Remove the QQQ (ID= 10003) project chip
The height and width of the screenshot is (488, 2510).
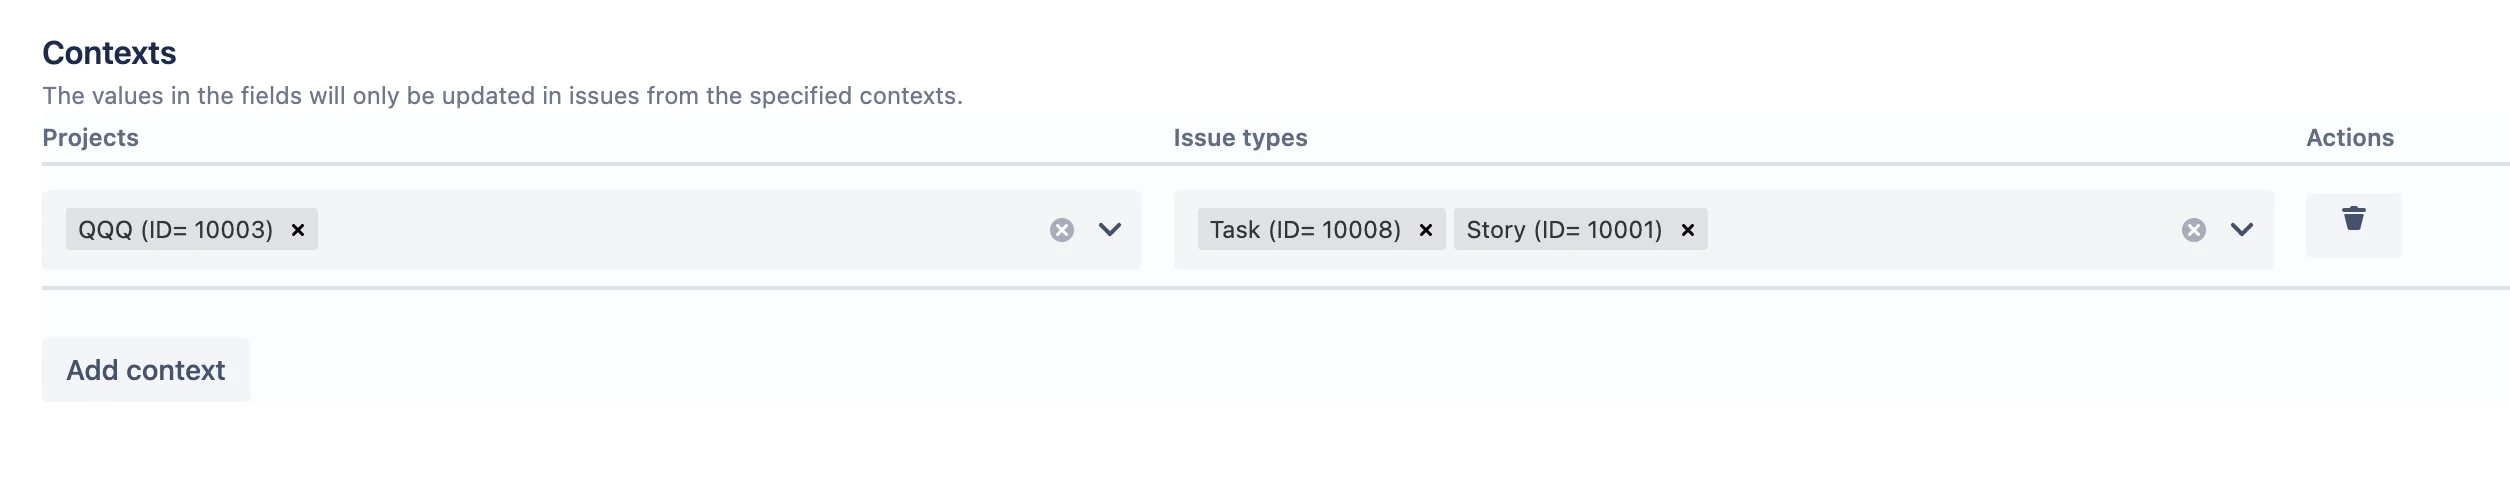298,230
